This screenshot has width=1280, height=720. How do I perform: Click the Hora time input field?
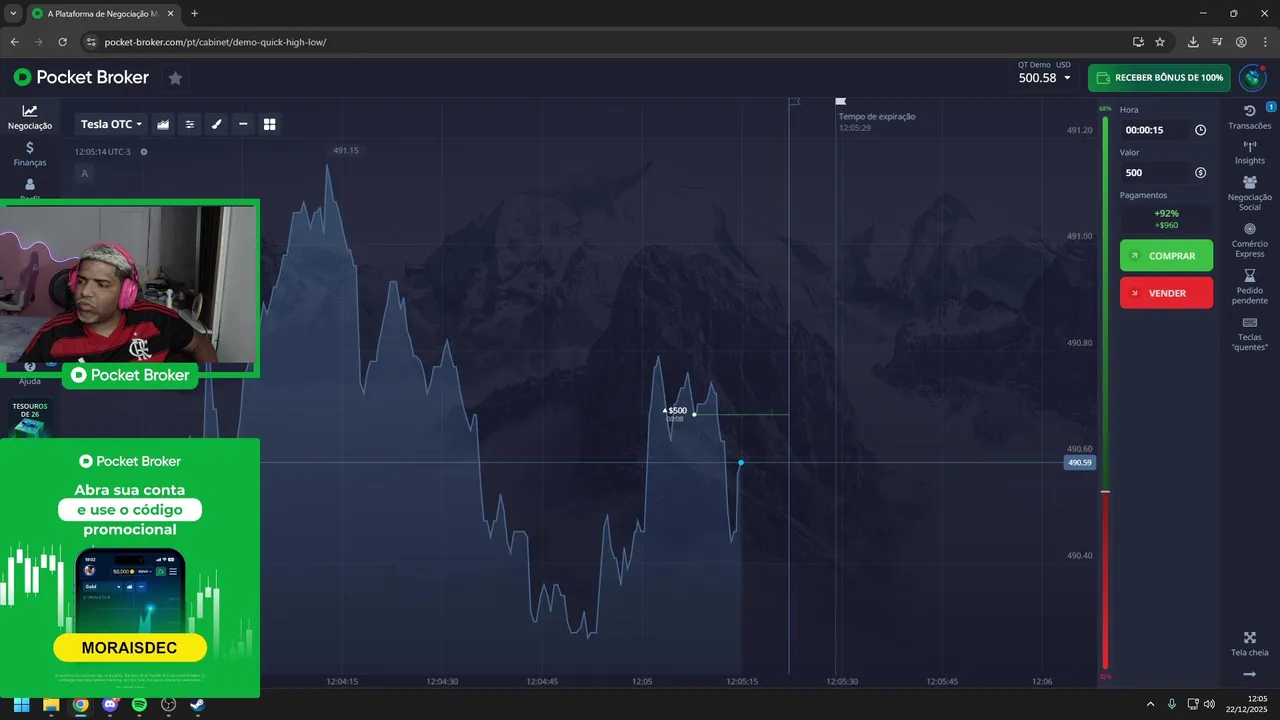1157,130
